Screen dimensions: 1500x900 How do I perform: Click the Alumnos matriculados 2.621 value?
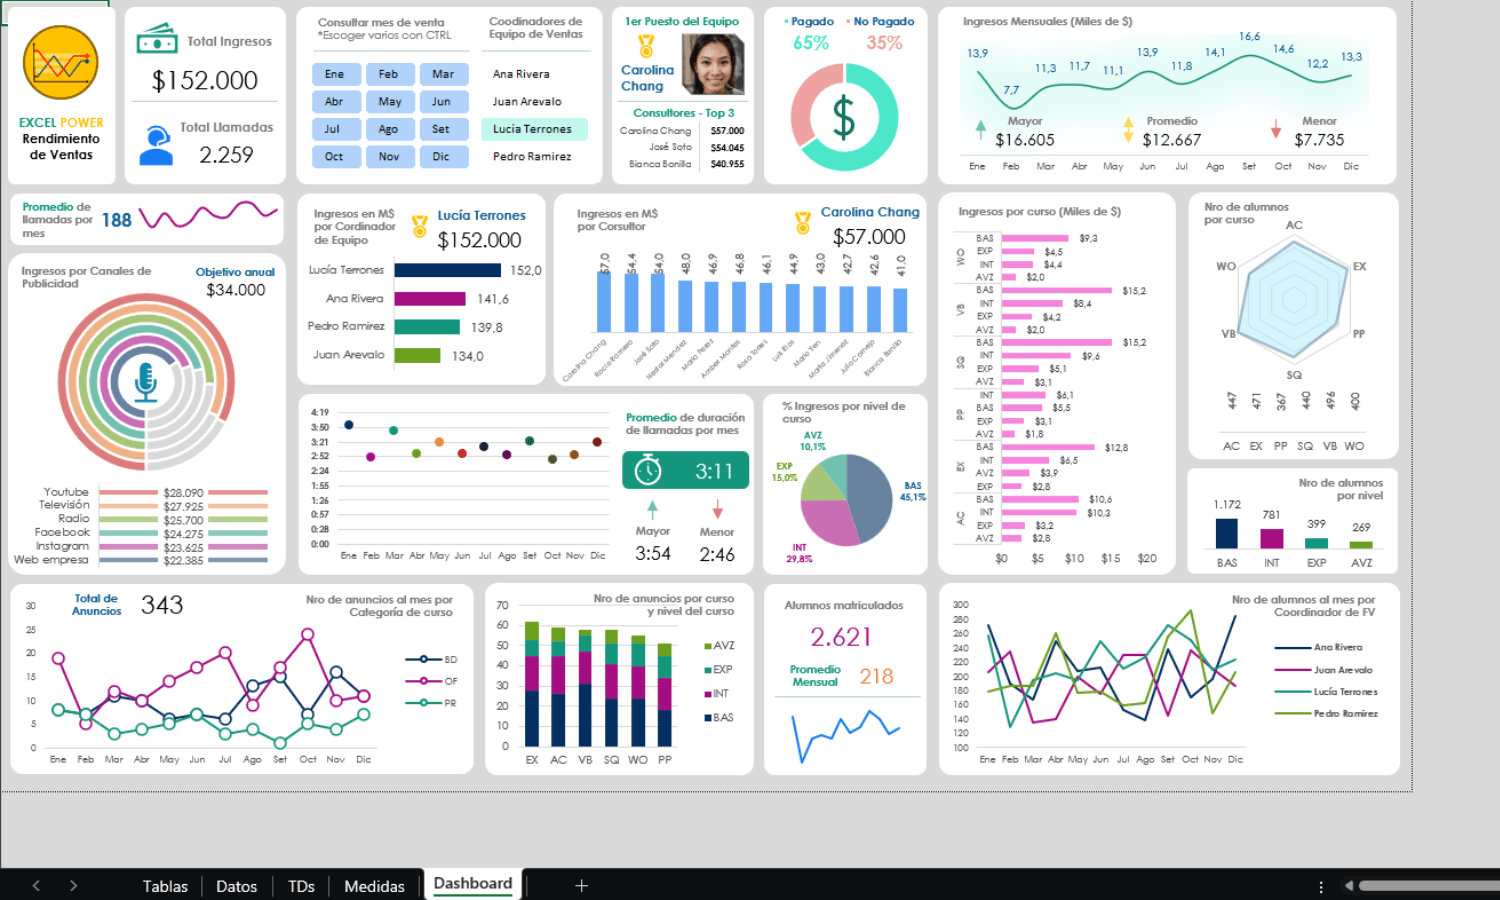click(841, 637)
